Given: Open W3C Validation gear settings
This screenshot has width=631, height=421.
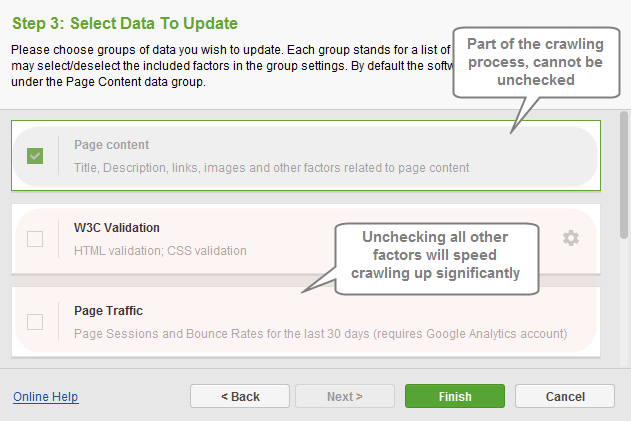Looking at the screenshot, I should point(571,238).
